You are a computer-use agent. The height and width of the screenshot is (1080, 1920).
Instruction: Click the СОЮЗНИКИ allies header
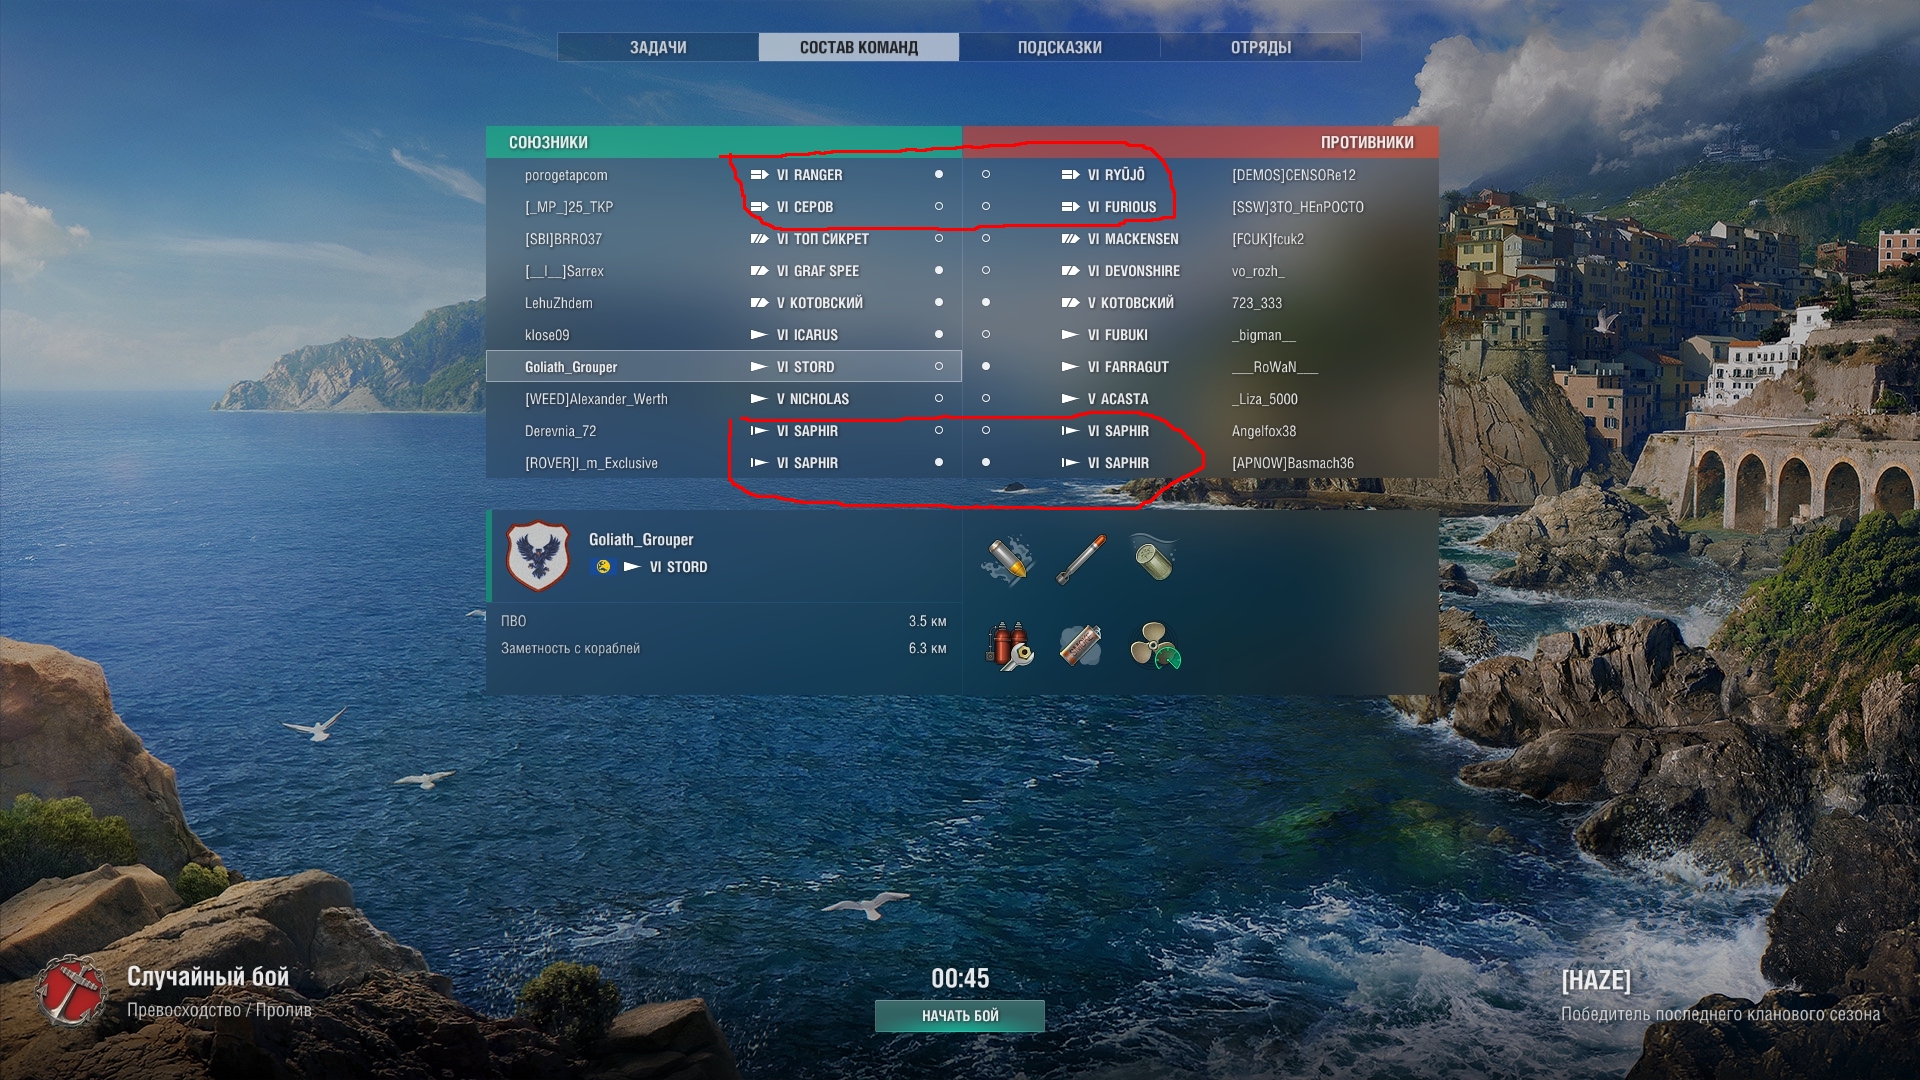548,142
